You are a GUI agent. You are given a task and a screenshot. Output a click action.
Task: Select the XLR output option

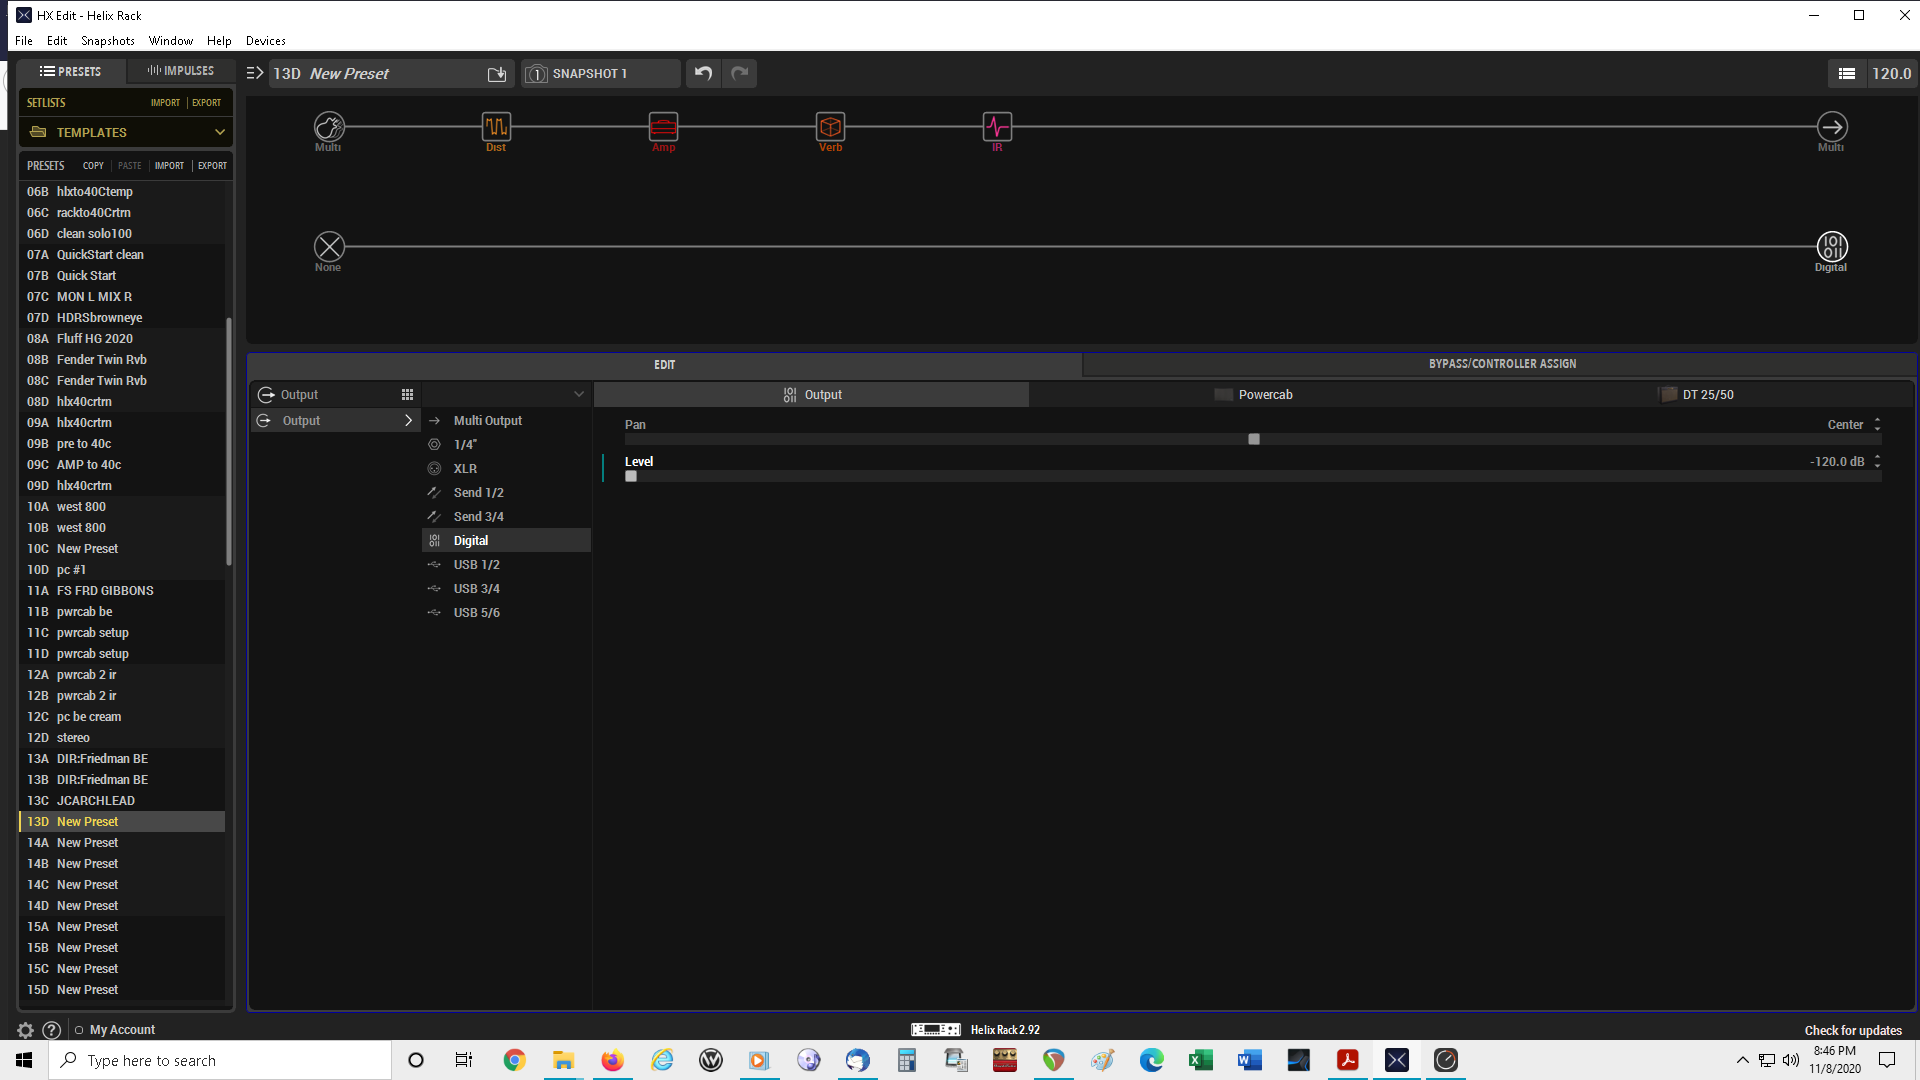click(465, 469)
